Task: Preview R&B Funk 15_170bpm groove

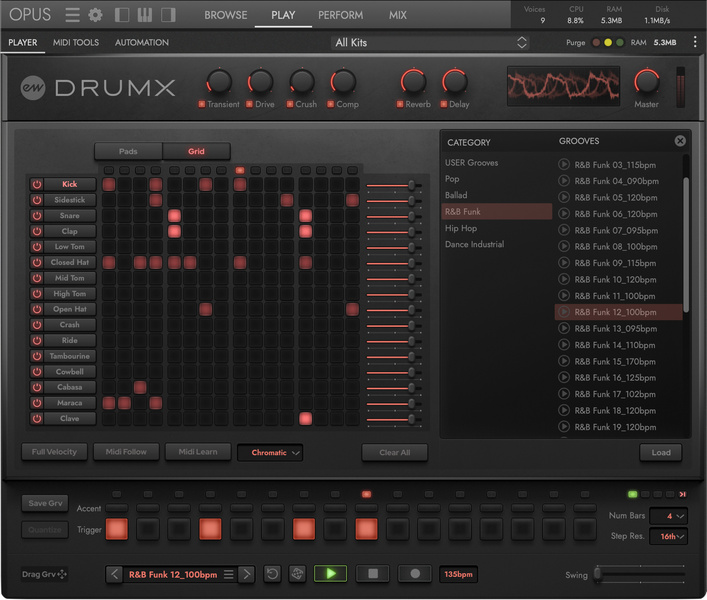Action: (x=564, y=361)
